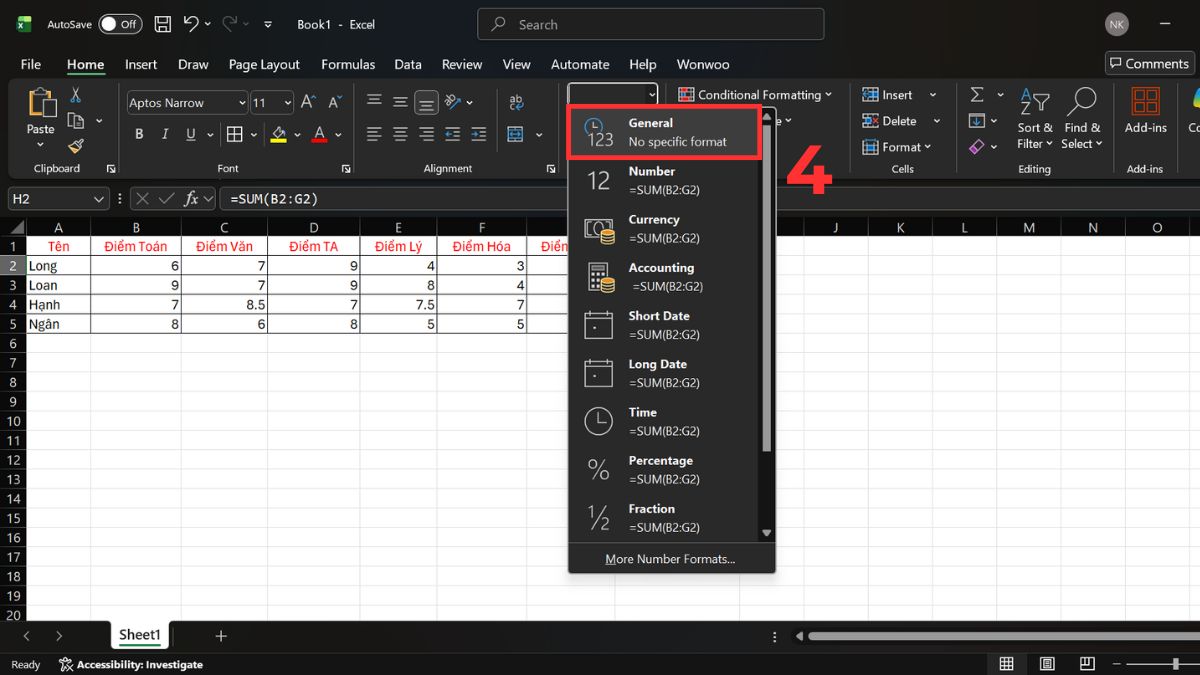Enable Wrap Text
This screenshot has height=675, width=1200.
pos(517,101)
